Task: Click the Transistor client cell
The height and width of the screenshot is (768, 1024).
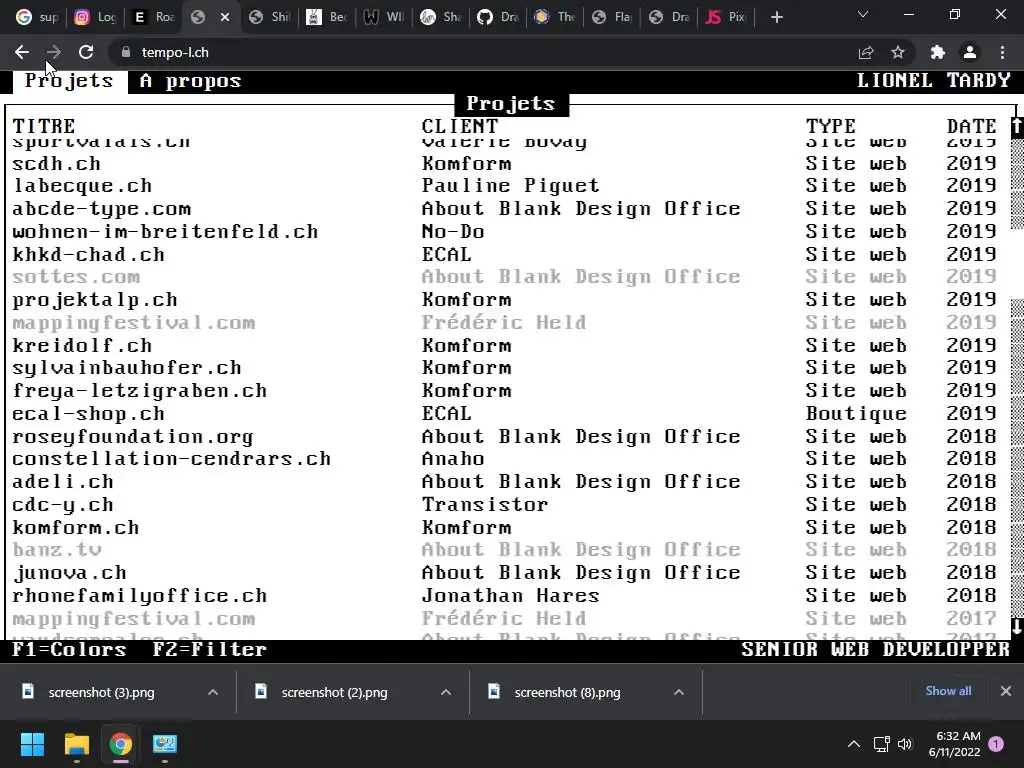Action: click(485, 504)
